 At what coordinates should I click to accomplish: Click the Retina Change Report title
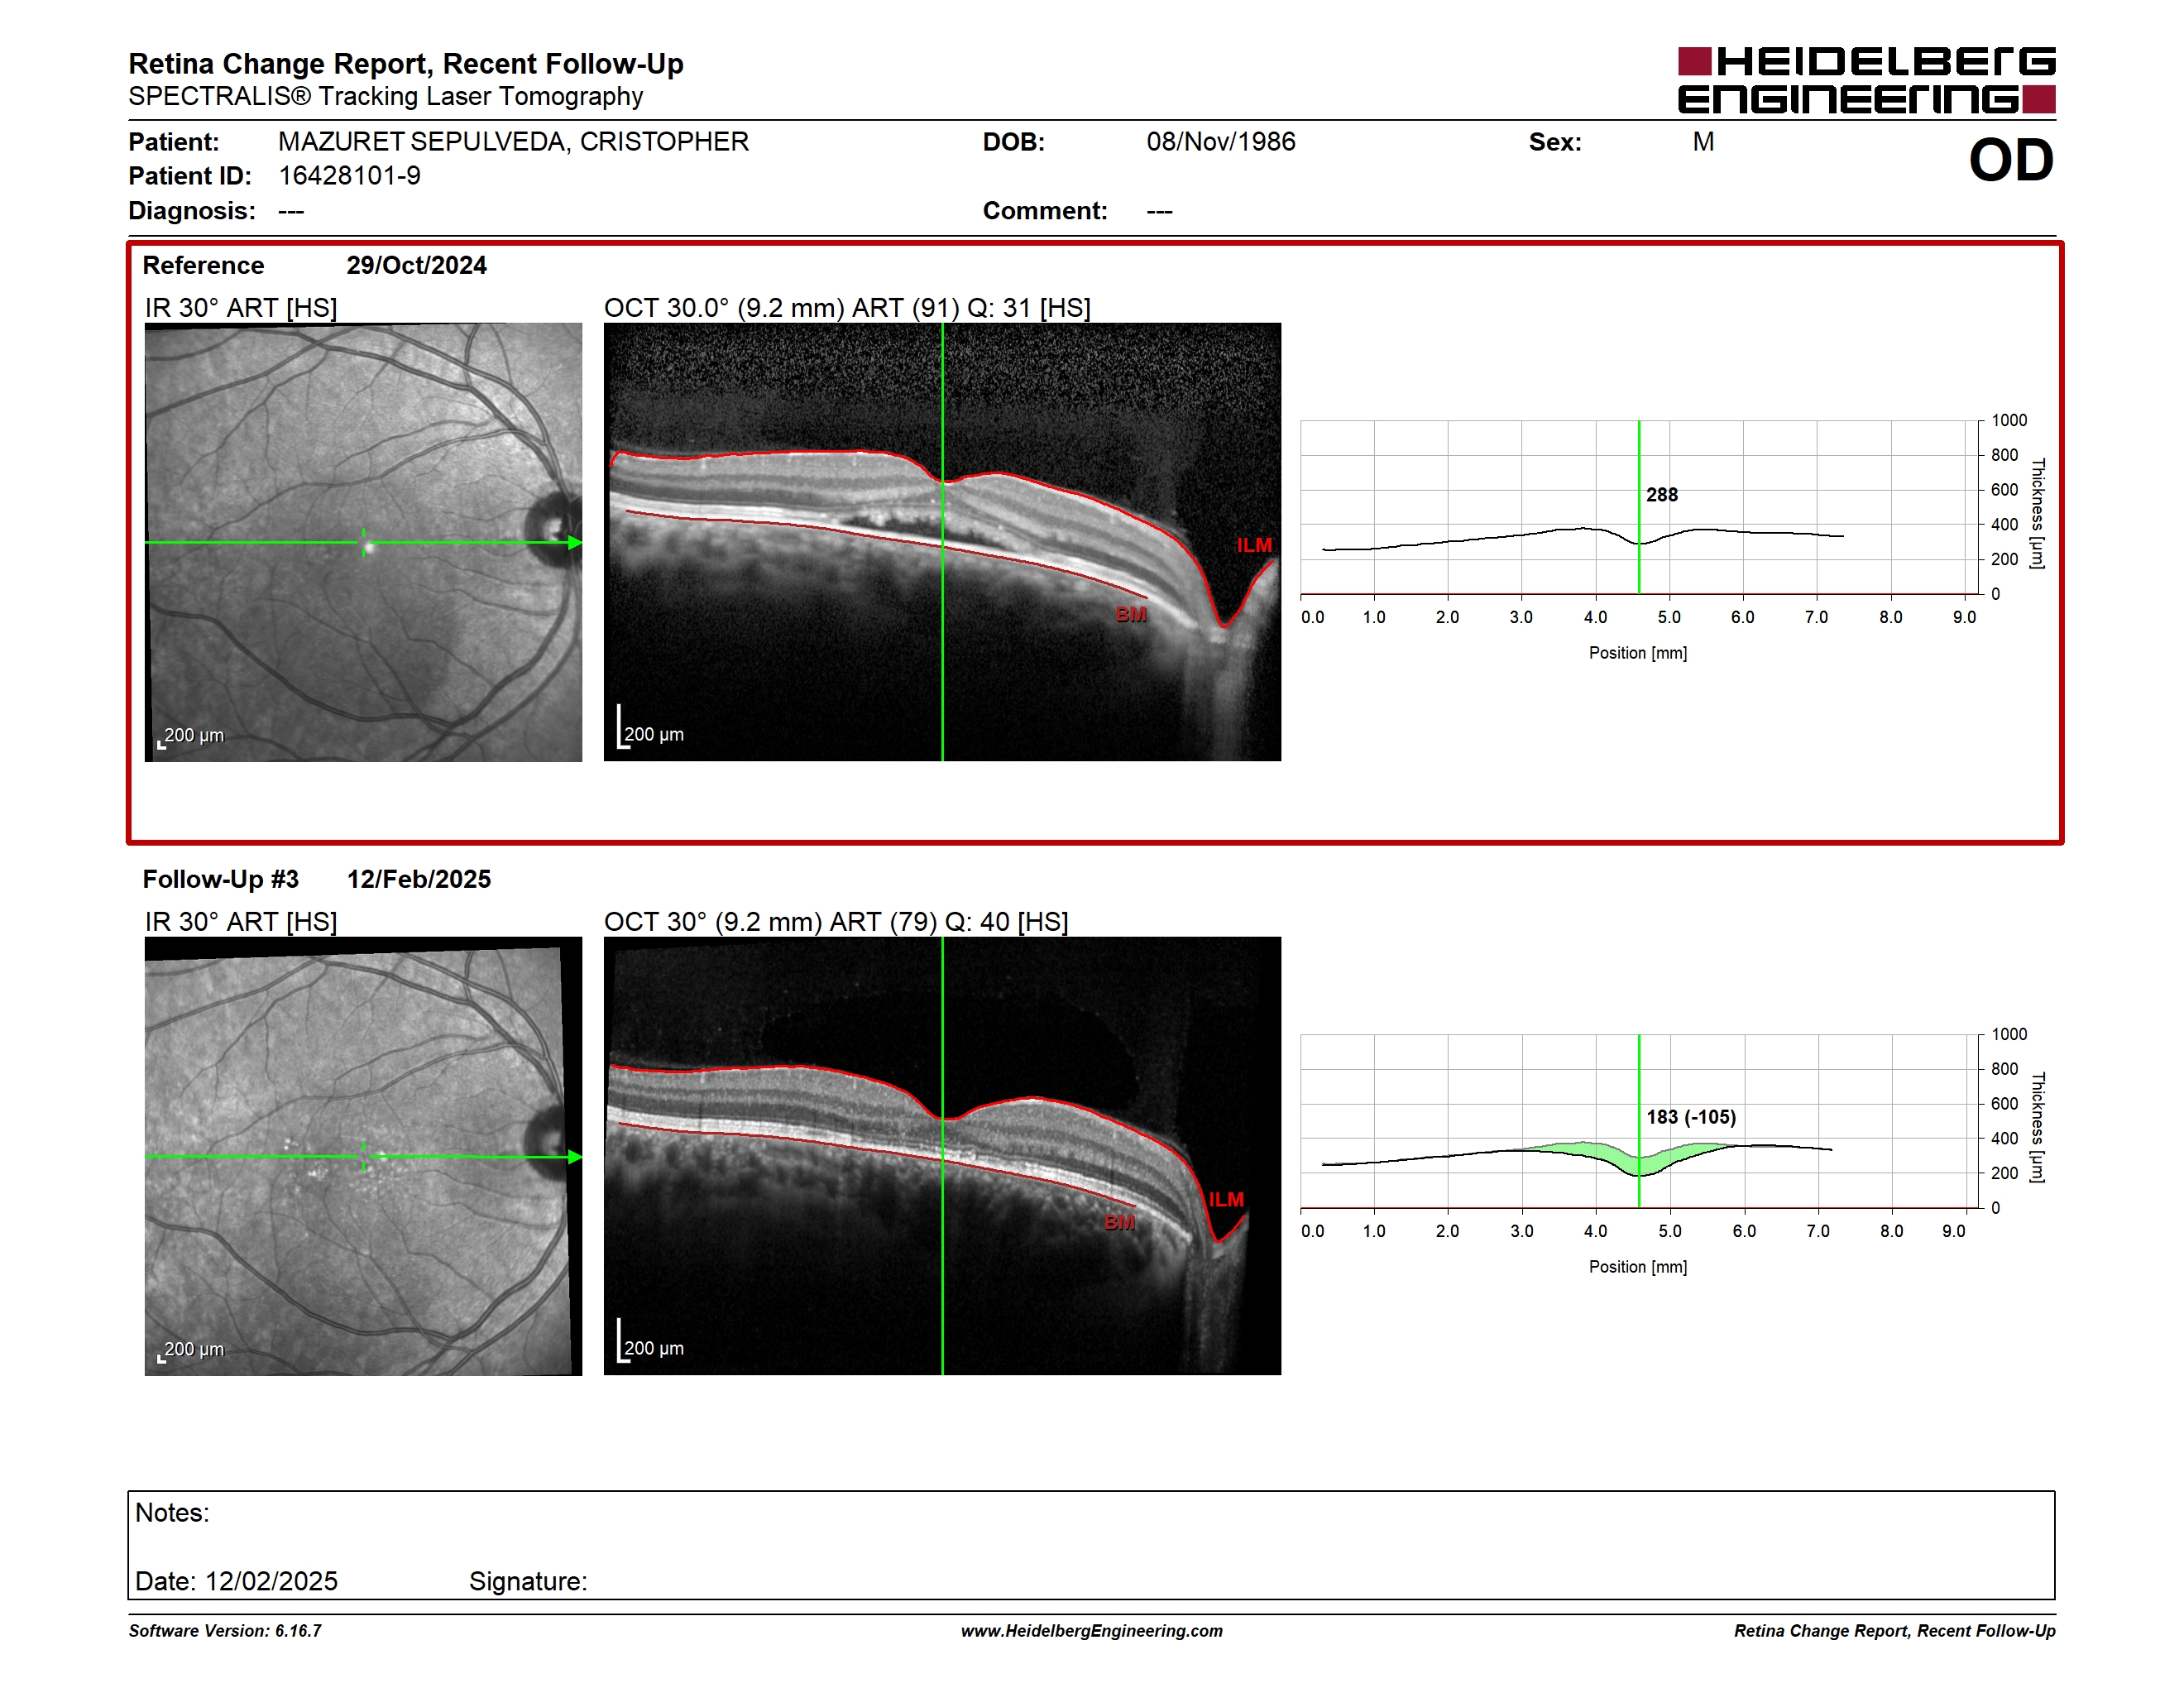406,64
